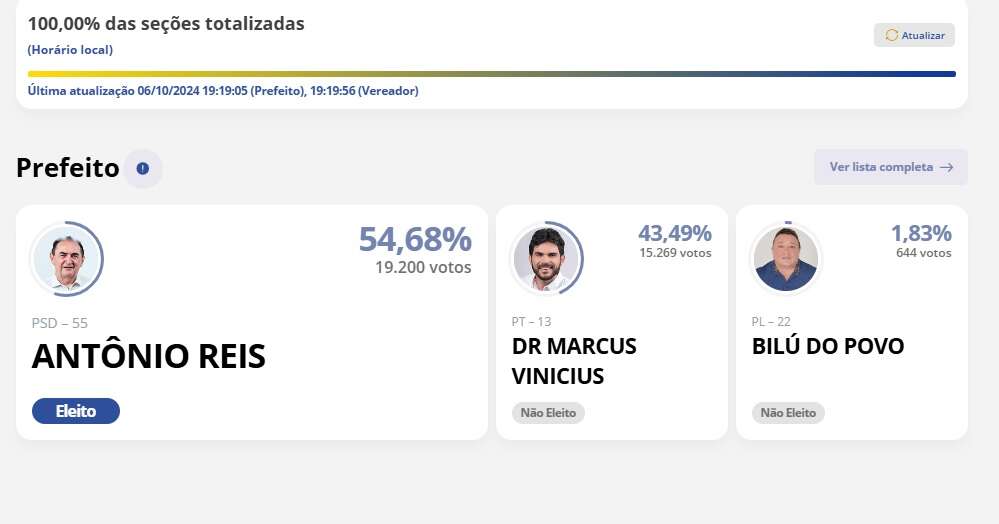Click the 54,68% vote percentage
The height and width of the screenshot is (524, 999).
[x=415, y=239]
